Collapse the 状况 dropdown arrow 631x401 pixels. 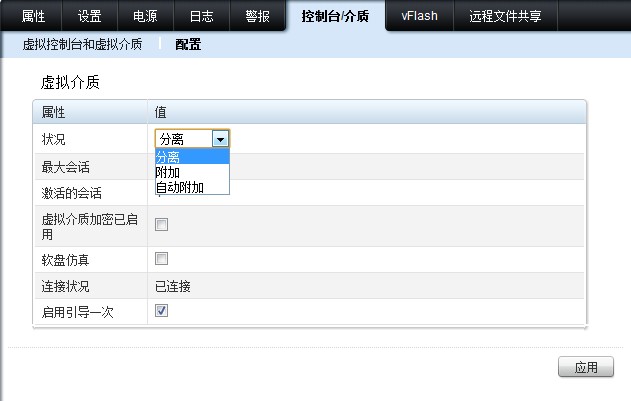pyautogui.click(x=220, y=139)
